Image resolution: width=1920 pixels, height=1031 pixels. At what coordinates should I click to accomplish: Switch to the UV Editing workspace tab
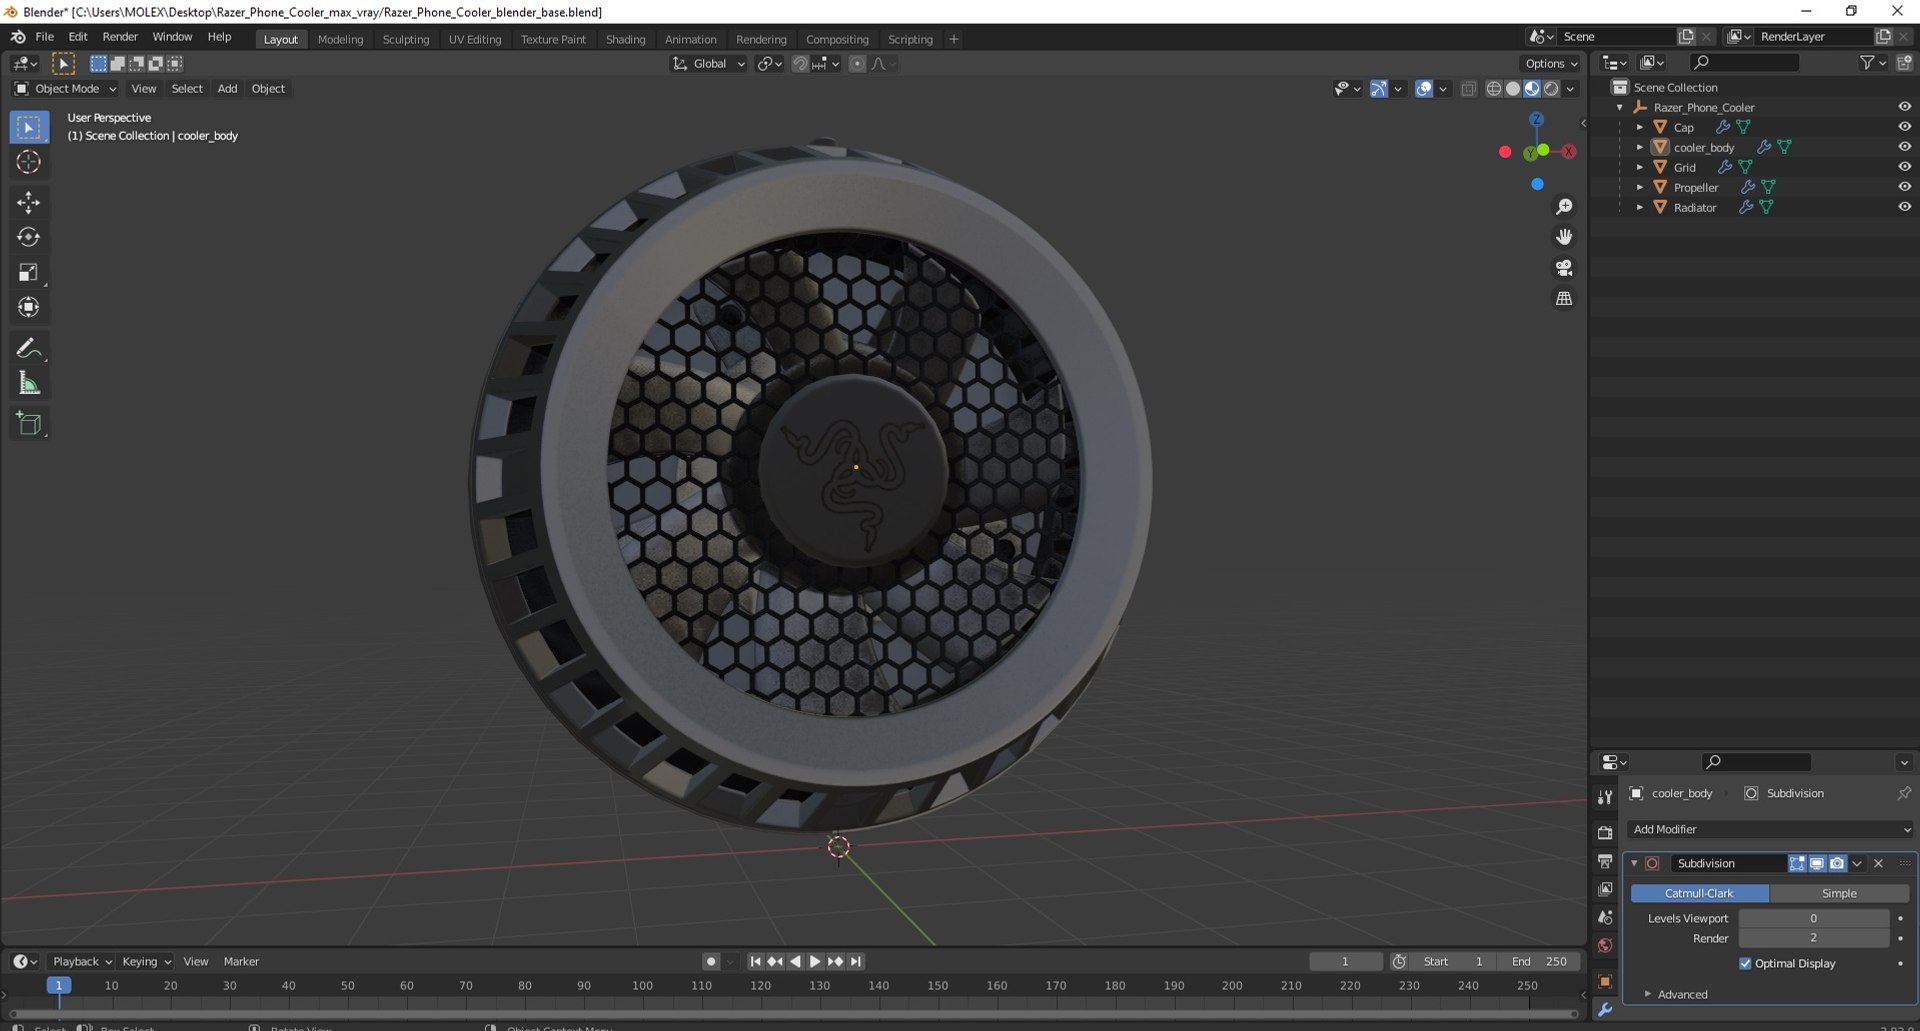click(x=475, y=39)
